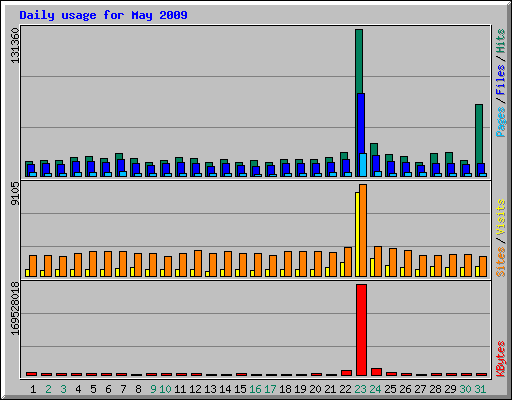This screenshot has width=512, height=400.
Task: Click the green hits bar for day 7
Action: click(x=119, y=157)
